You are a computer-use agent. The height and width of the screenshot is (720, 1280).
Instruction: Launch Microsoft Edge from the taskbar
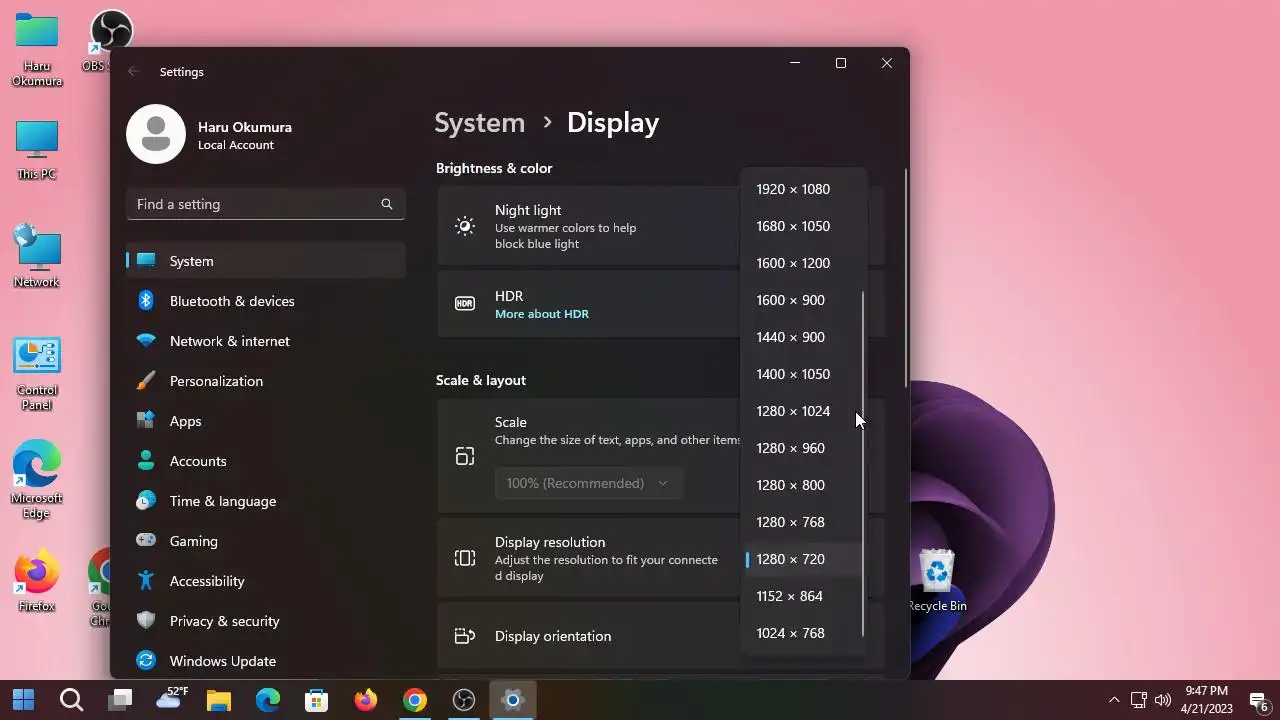(268, 700)
